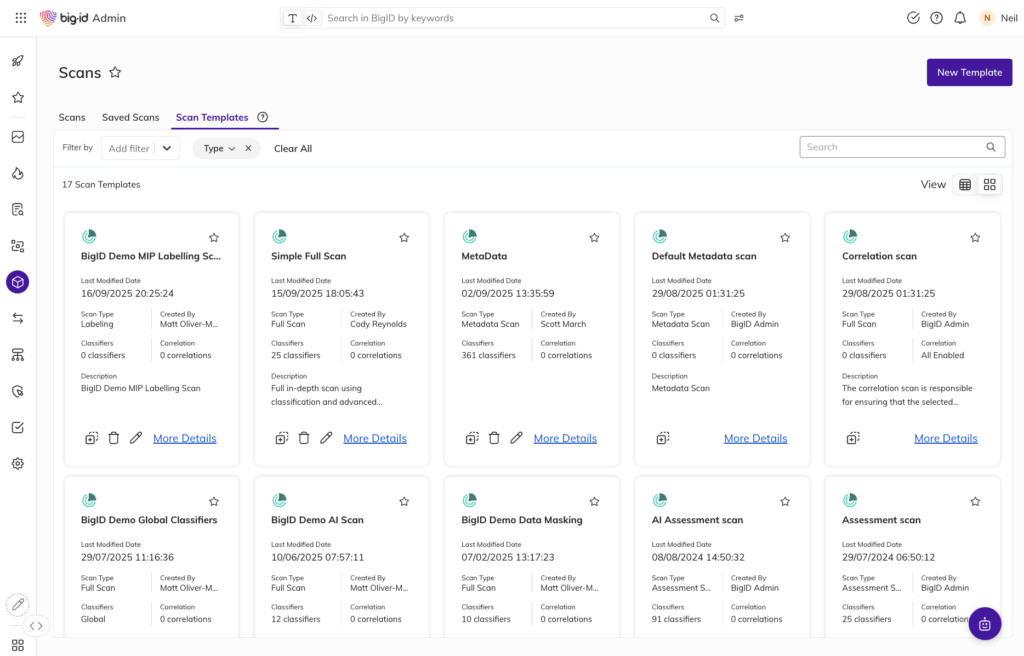Click the scan templates search field
1024x656 pixels.
[x=893, y=147]
